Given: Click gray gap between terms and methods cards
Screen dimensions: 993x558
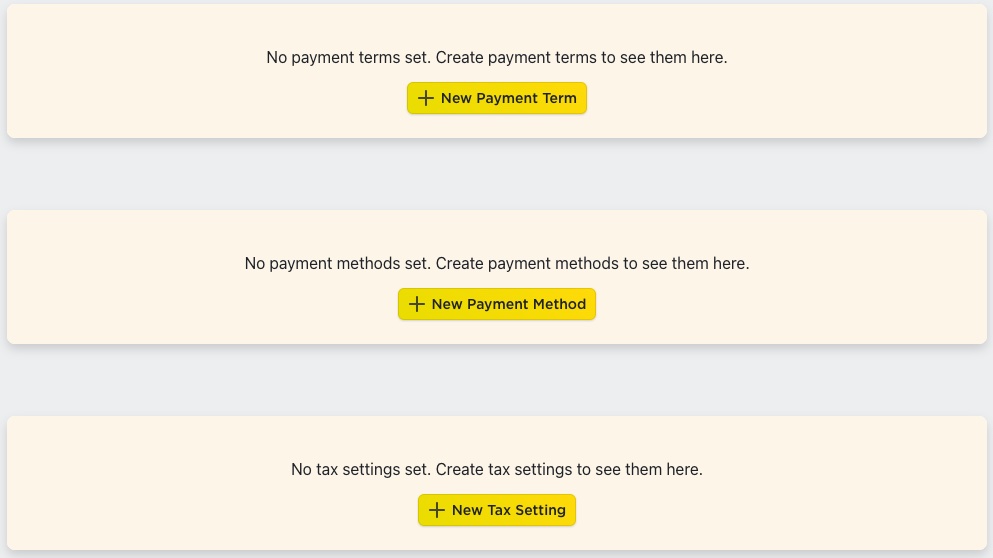Looking at the screenshot, I should 496,174.
